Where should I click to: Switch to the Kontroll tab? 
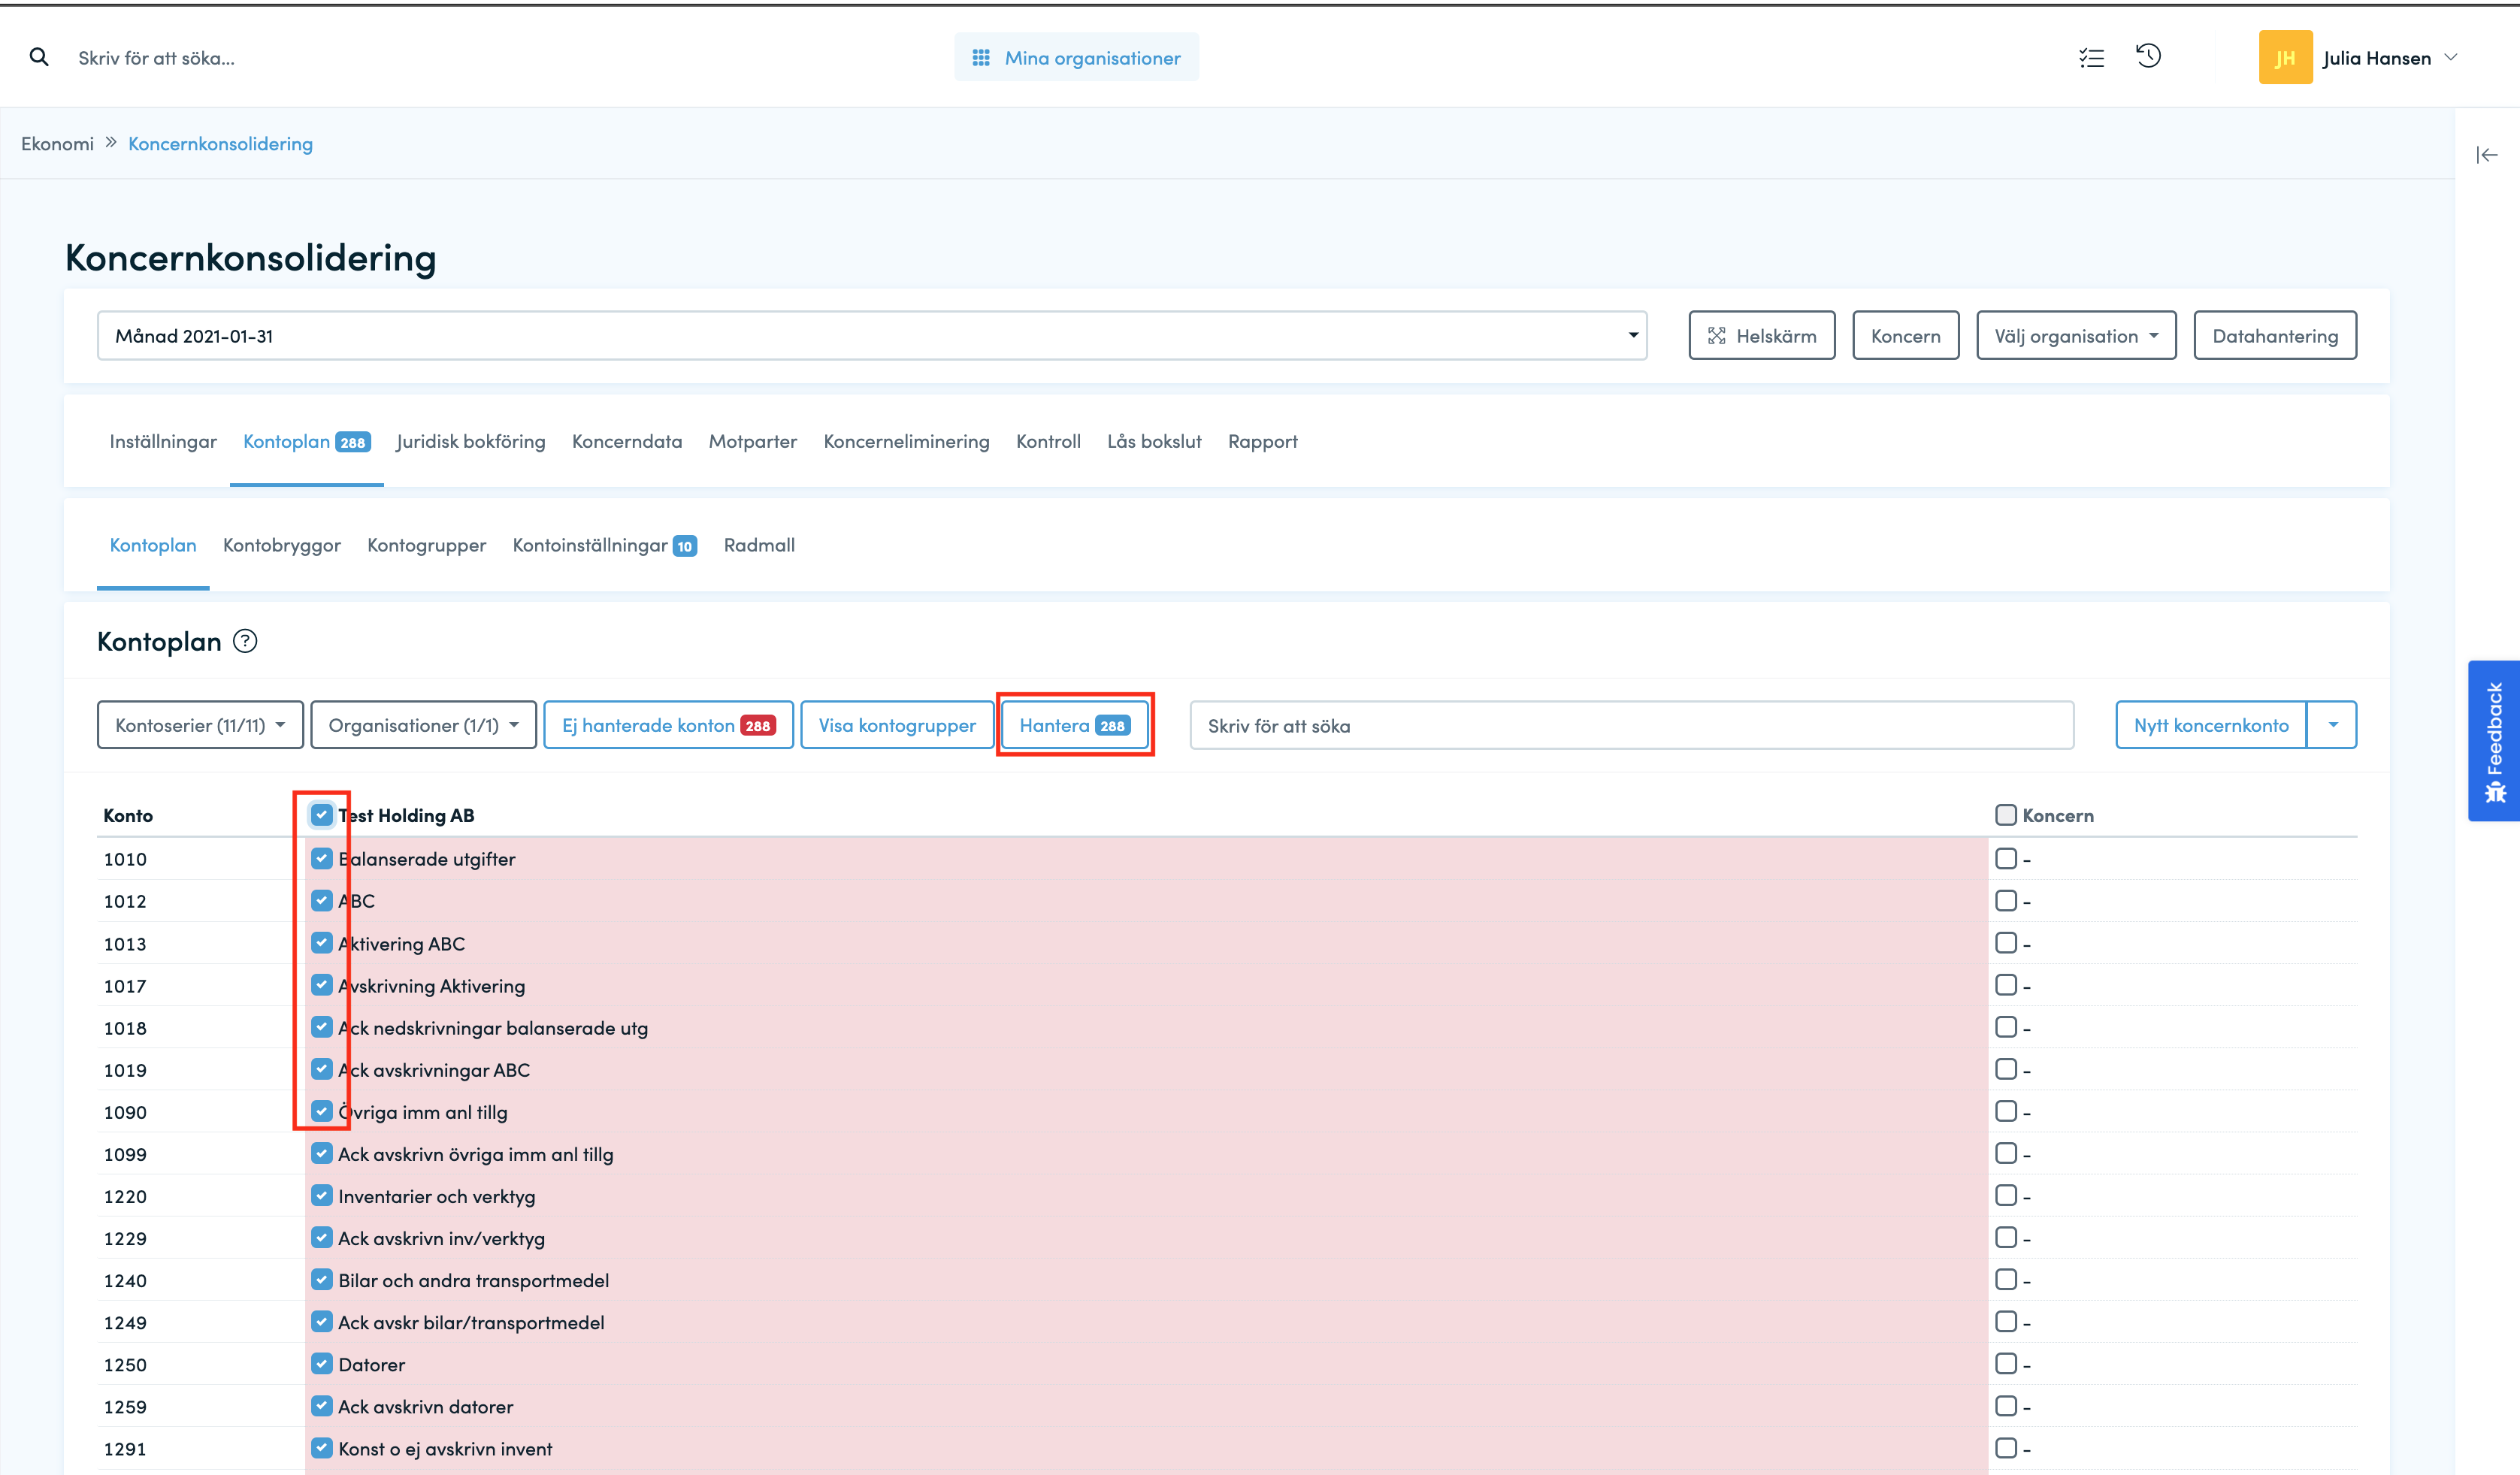pos(1048,441)
